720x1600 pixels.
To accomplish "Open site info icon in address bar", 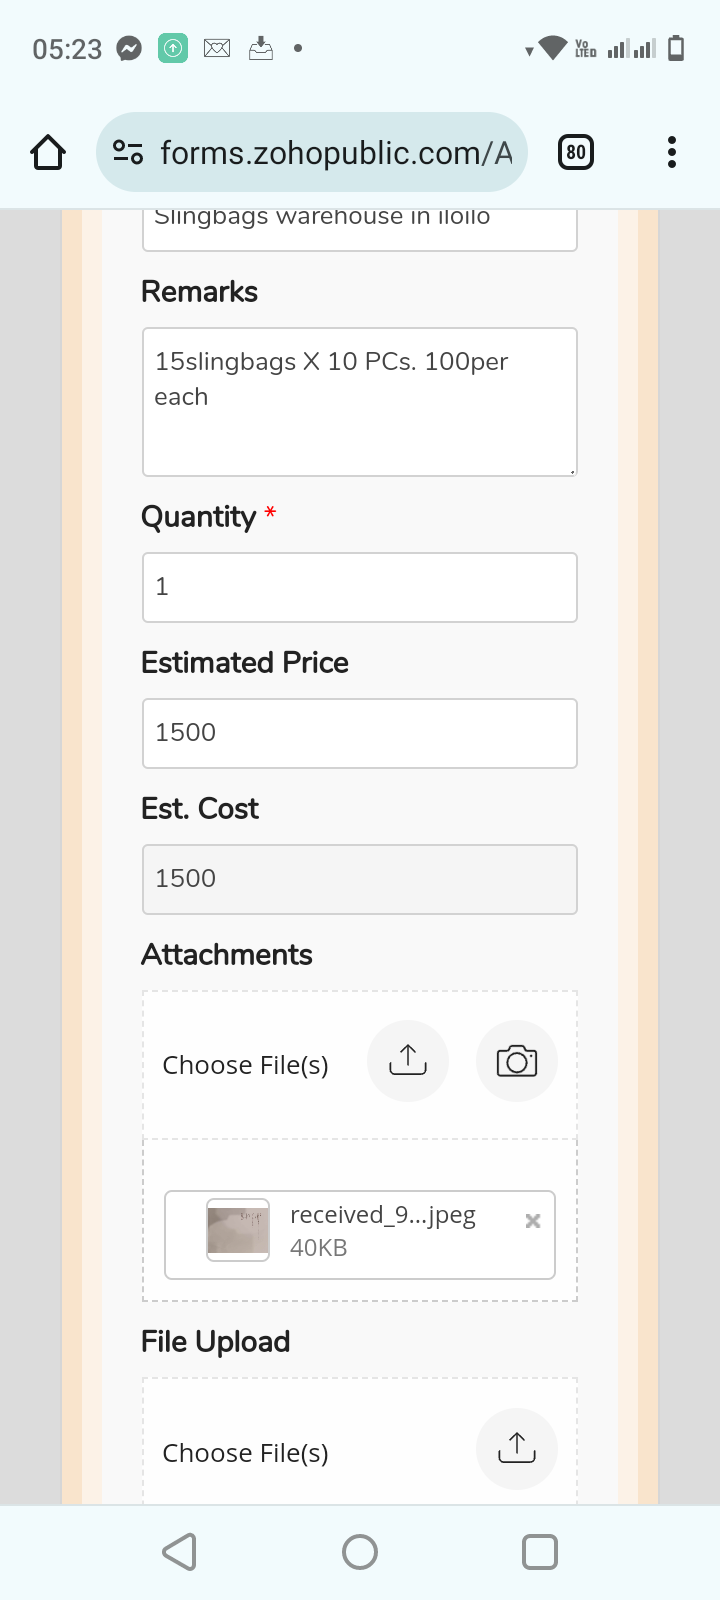I will (128, 153).
